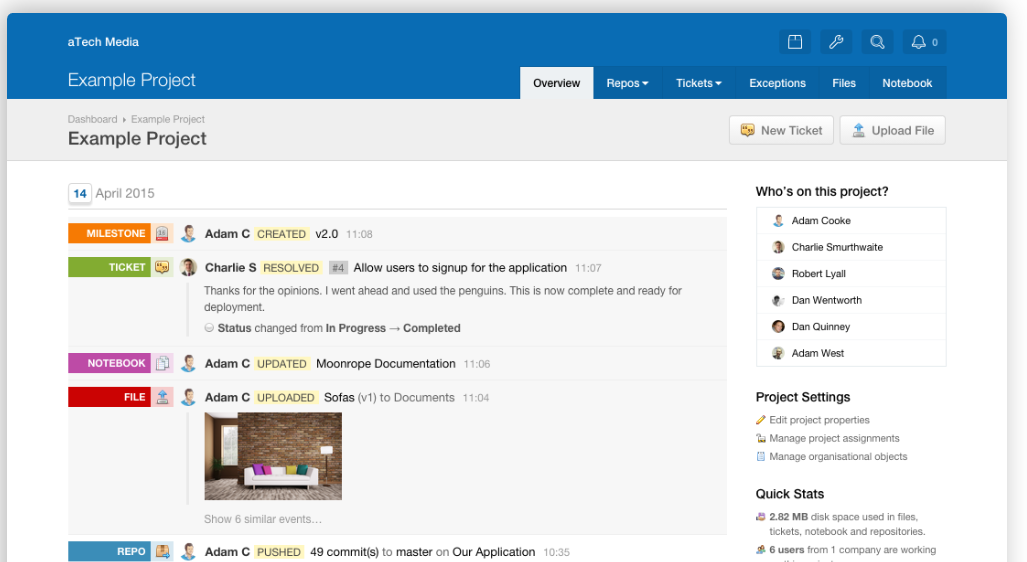The height and width of the screenshot is (562, 1027).
Task: Click icon beside Manage project assignments
Action: 760,438
